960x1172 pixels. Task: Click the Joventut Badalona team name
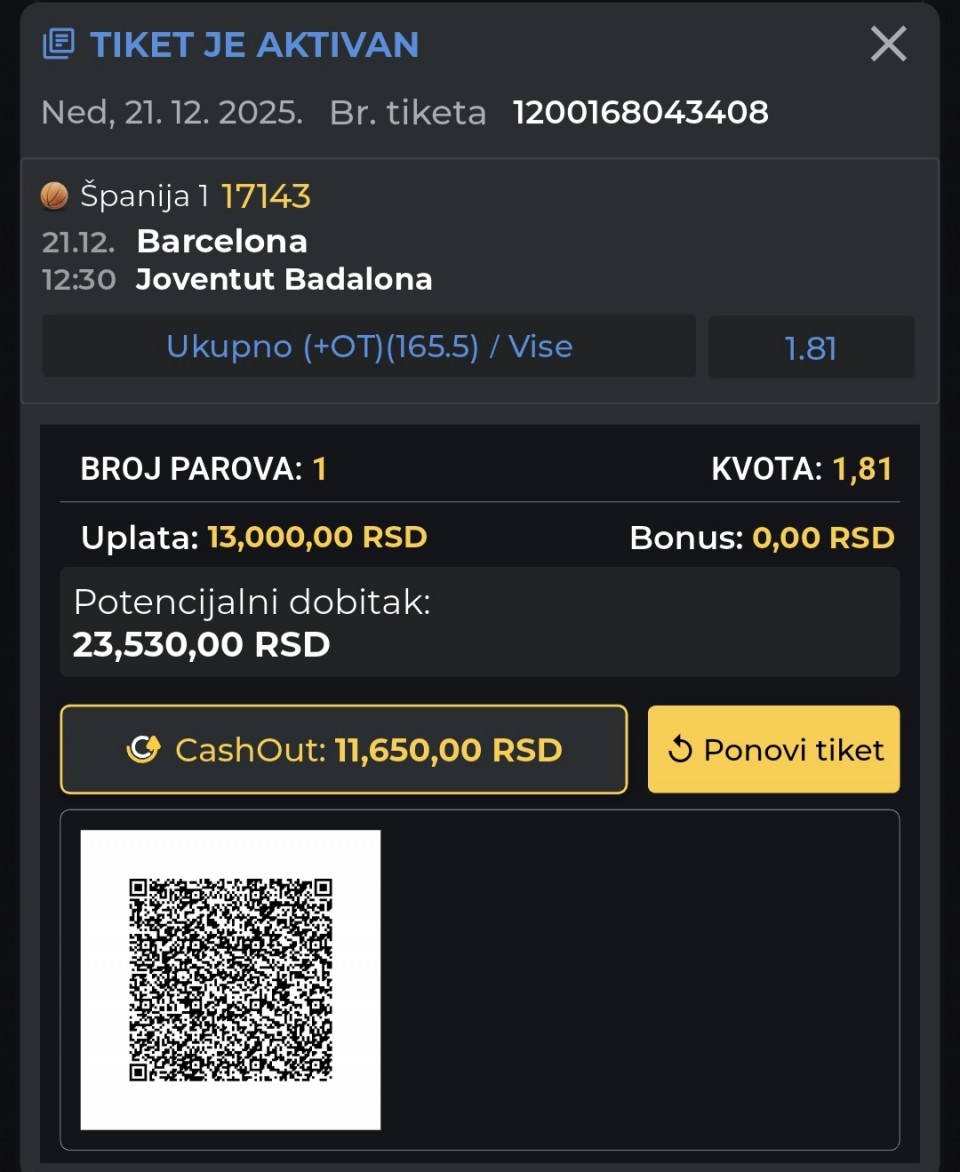(284, 279)
